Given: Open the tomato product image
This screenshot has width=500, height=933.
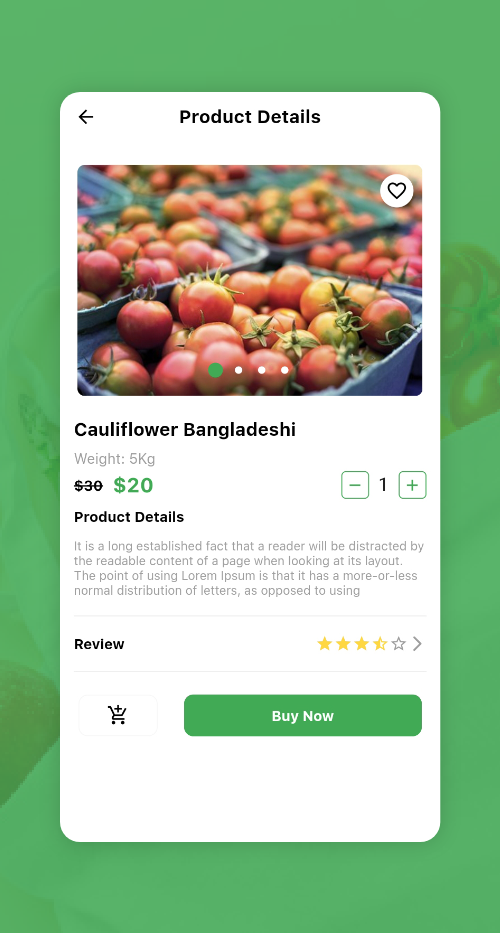Looking at the screenshot, I should tap(249, 280).
